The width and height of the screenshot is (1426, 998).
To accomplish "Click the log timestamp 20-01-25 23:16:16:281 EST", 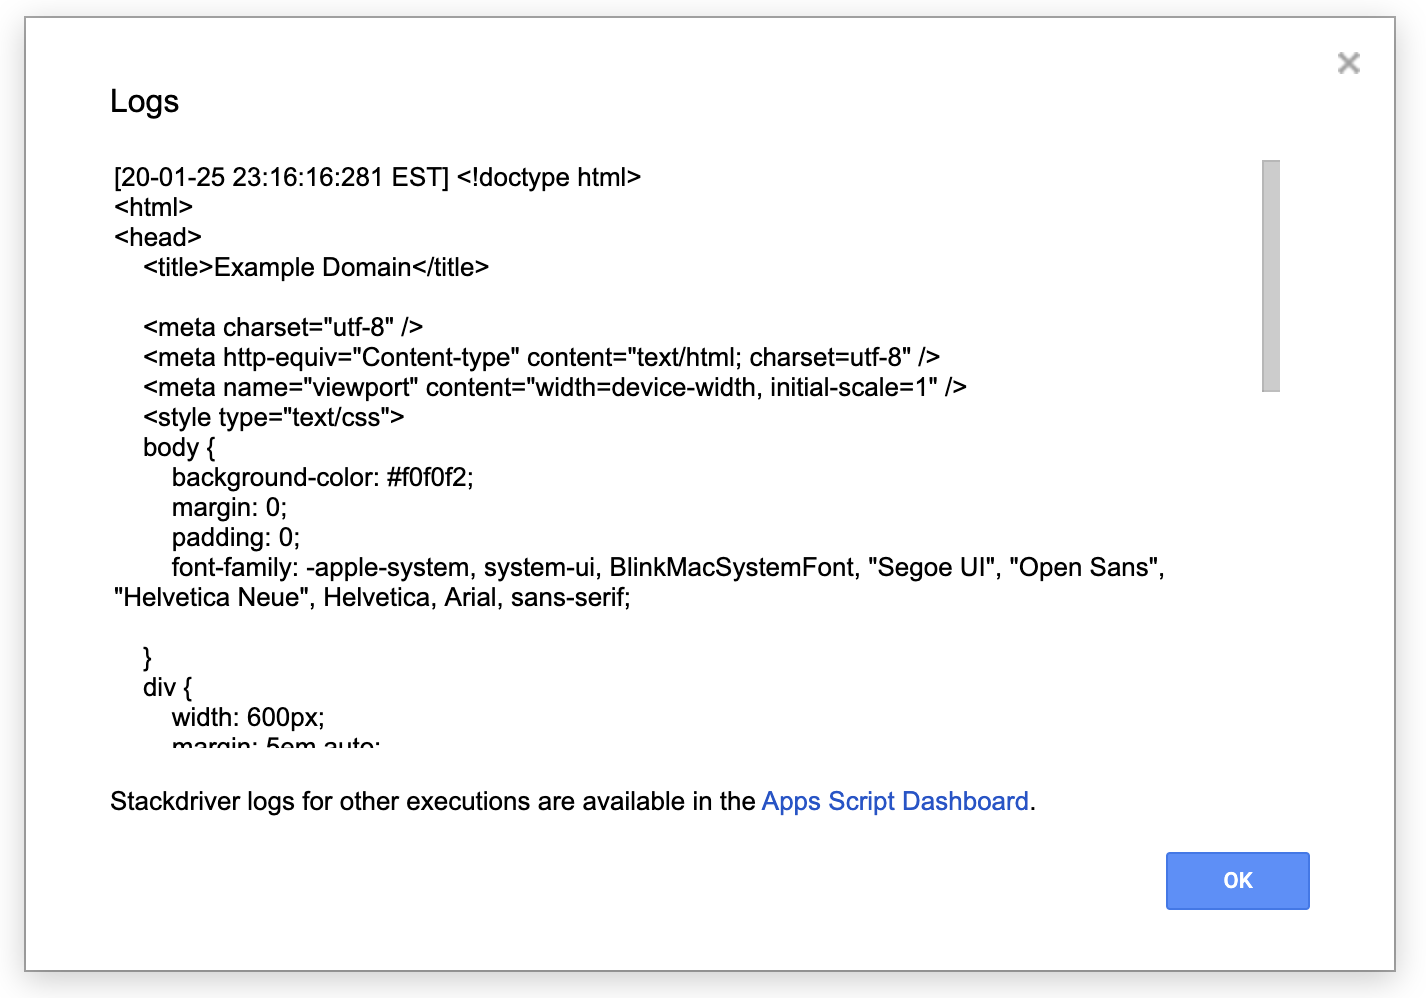I will [281, 177].
